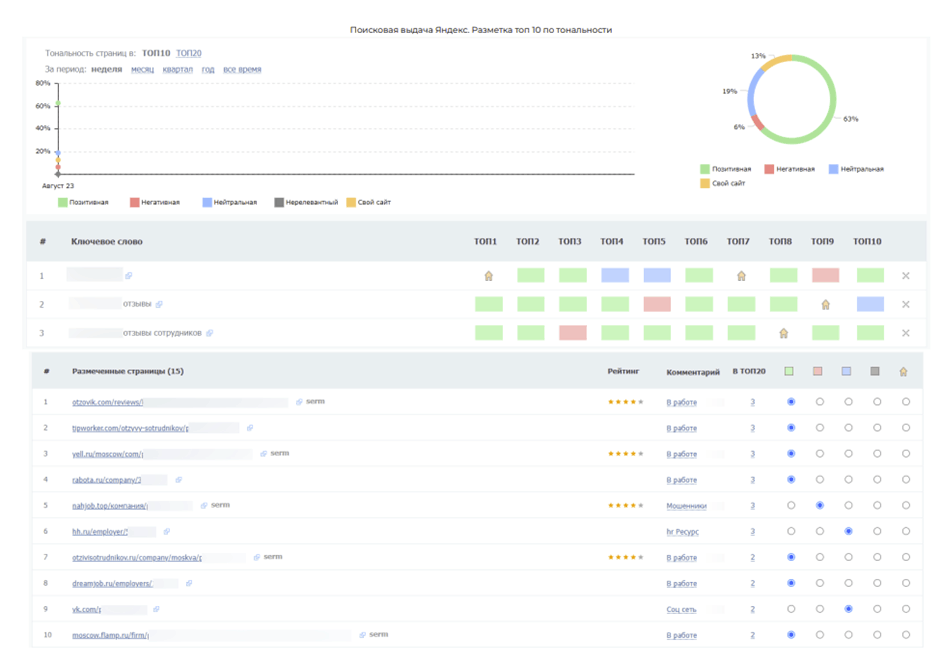Click the red negative cell in row 3 ТОП3
This screenshot has width=940, height=665.
[x=573, y=333]
